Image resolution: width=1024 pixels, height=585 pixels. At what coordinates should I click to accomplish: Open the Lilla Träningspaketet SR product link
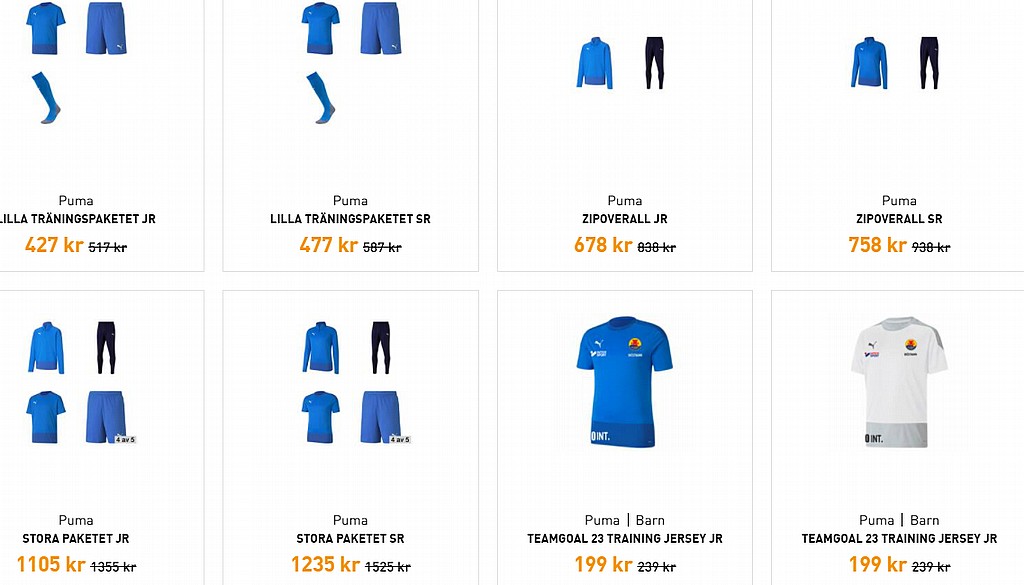pos(350,219)
